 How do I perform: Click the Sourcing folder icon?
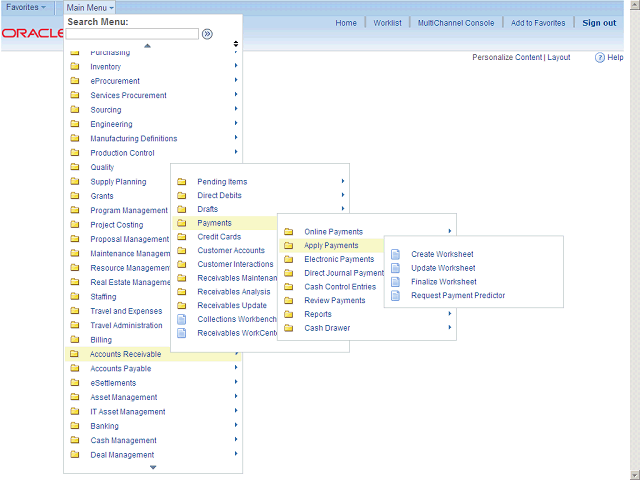[x=75, y=109]
